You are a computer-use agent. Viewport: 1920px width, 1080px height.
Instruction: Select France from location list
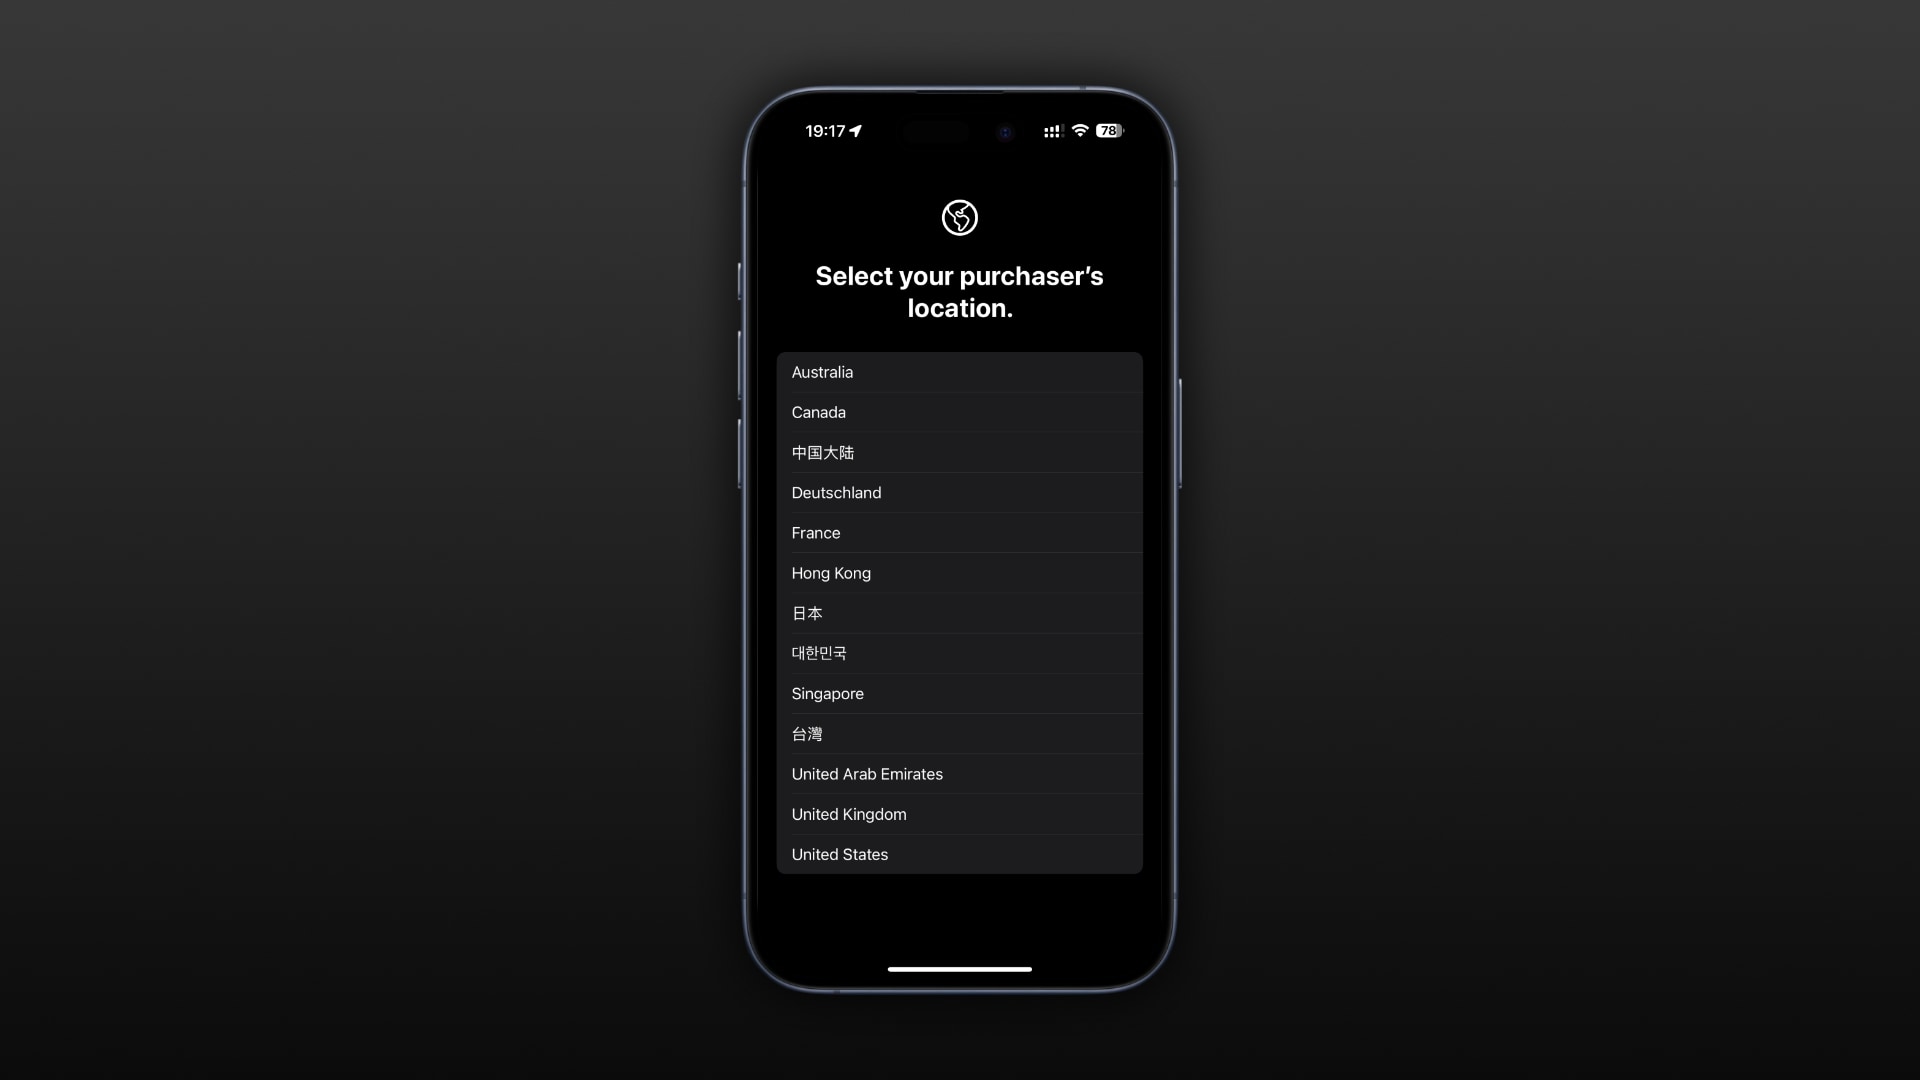pos(960,533)
